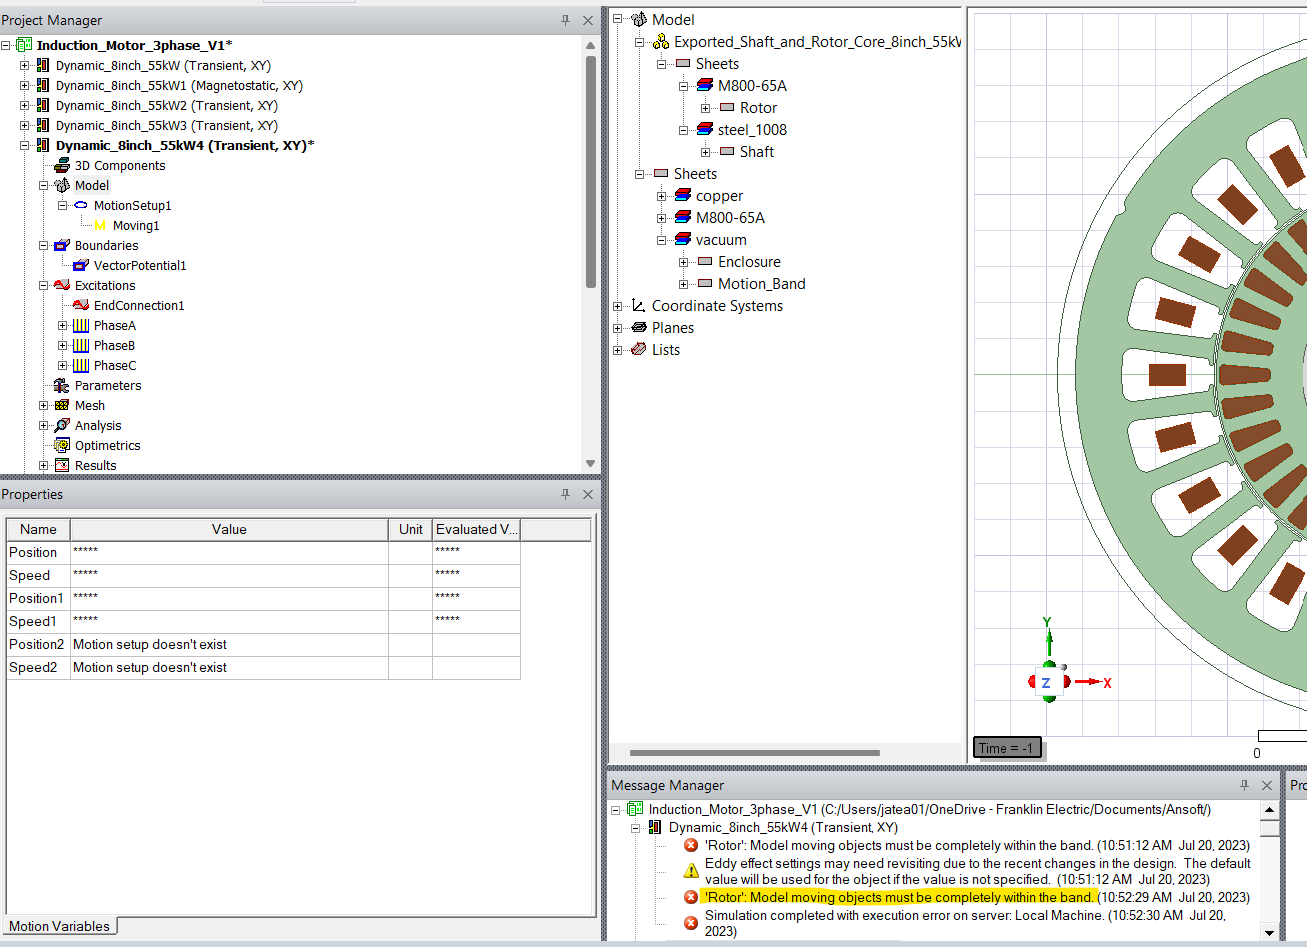
Task: Expand the Motion_Band object node
Action: 684,284
